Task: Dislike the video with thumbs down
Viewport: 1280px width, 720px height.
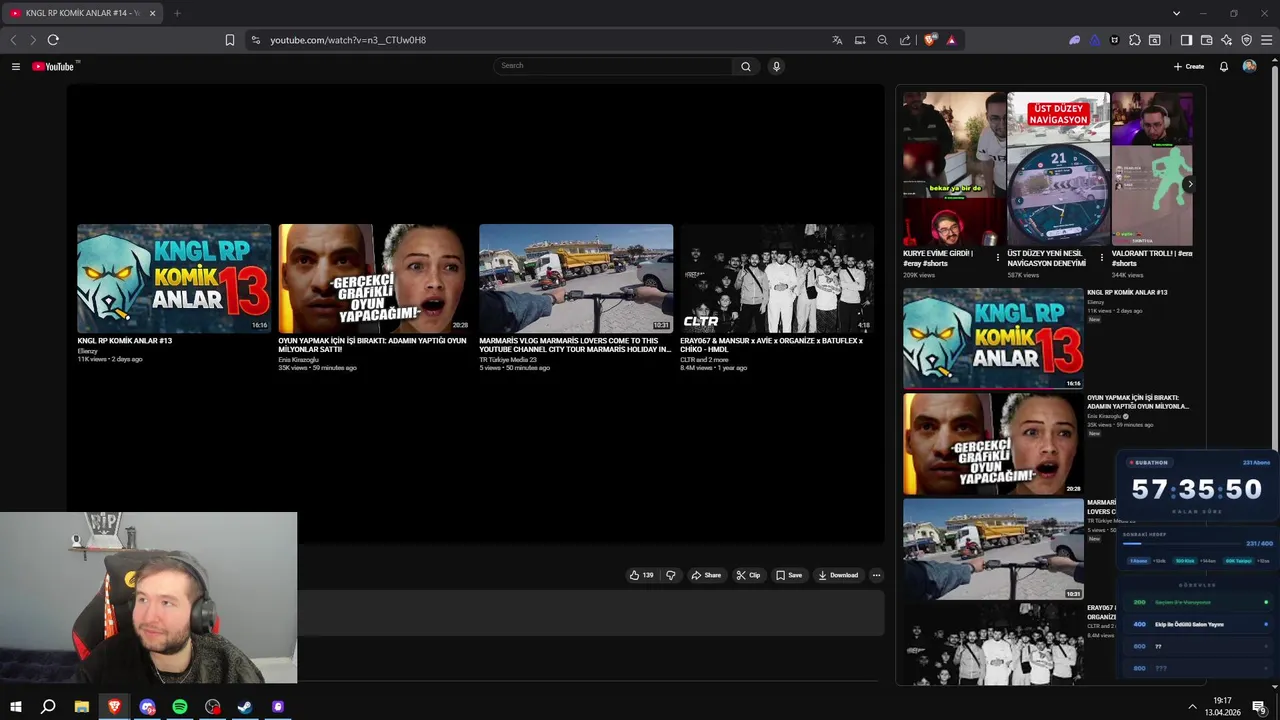Action: pos(670,575)
